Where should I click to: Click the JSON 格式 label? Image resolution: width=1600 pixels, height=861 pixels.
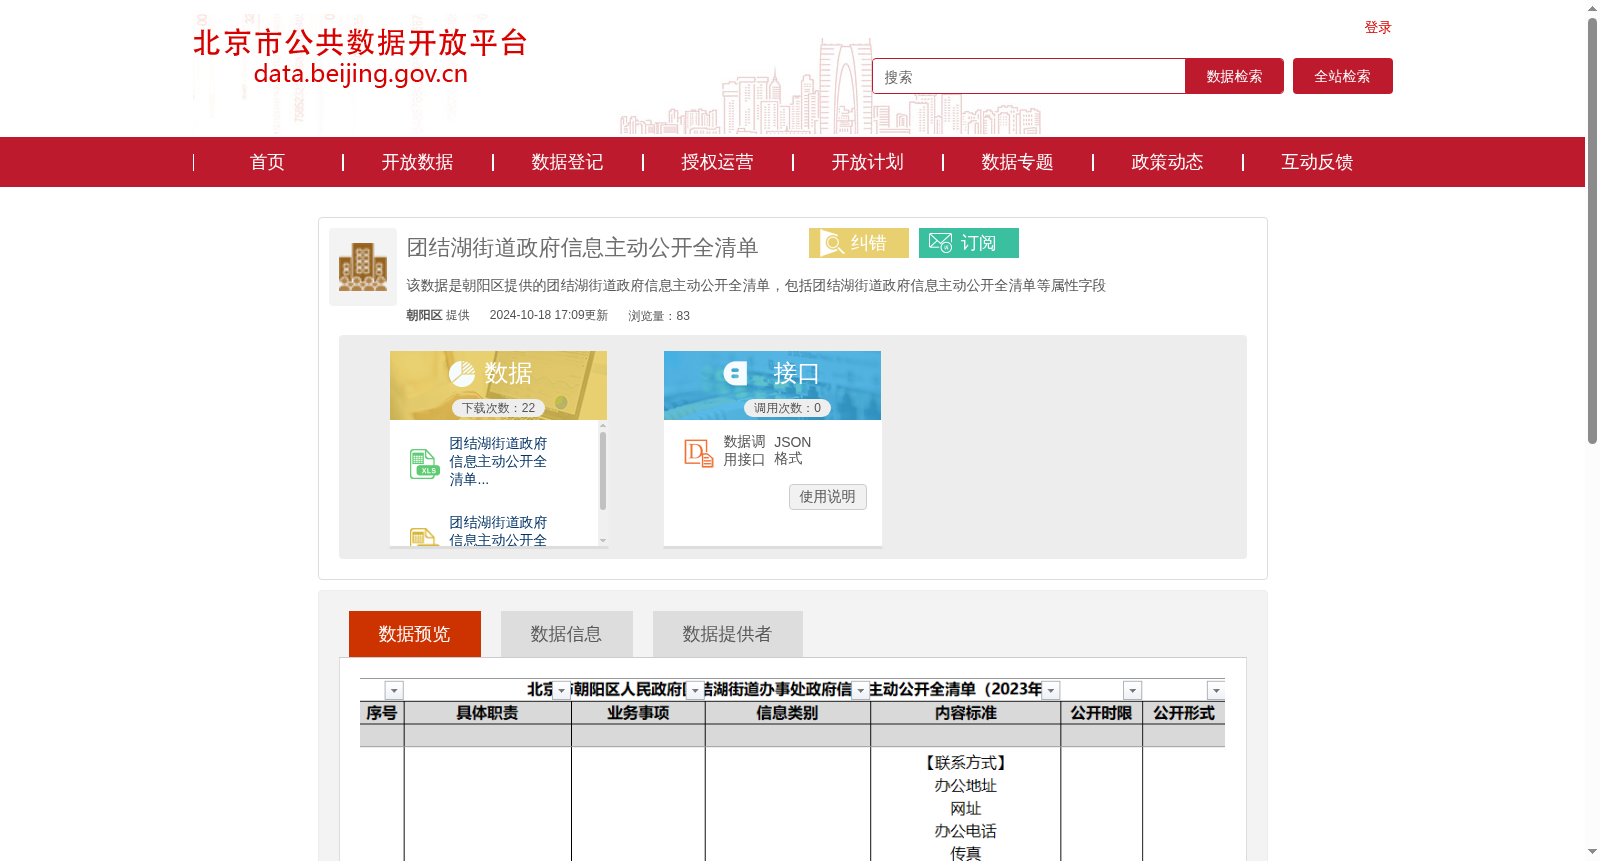coord(792,450)
